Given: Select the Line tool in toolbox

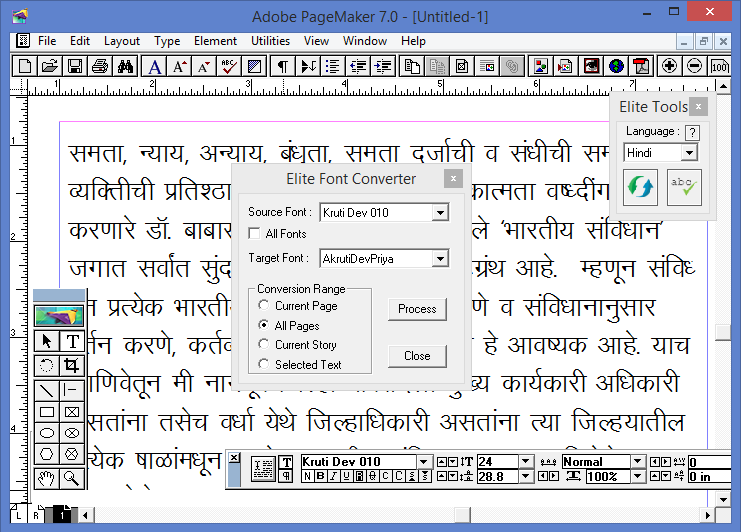Looking at the screenshot, I should pos(47,390).
